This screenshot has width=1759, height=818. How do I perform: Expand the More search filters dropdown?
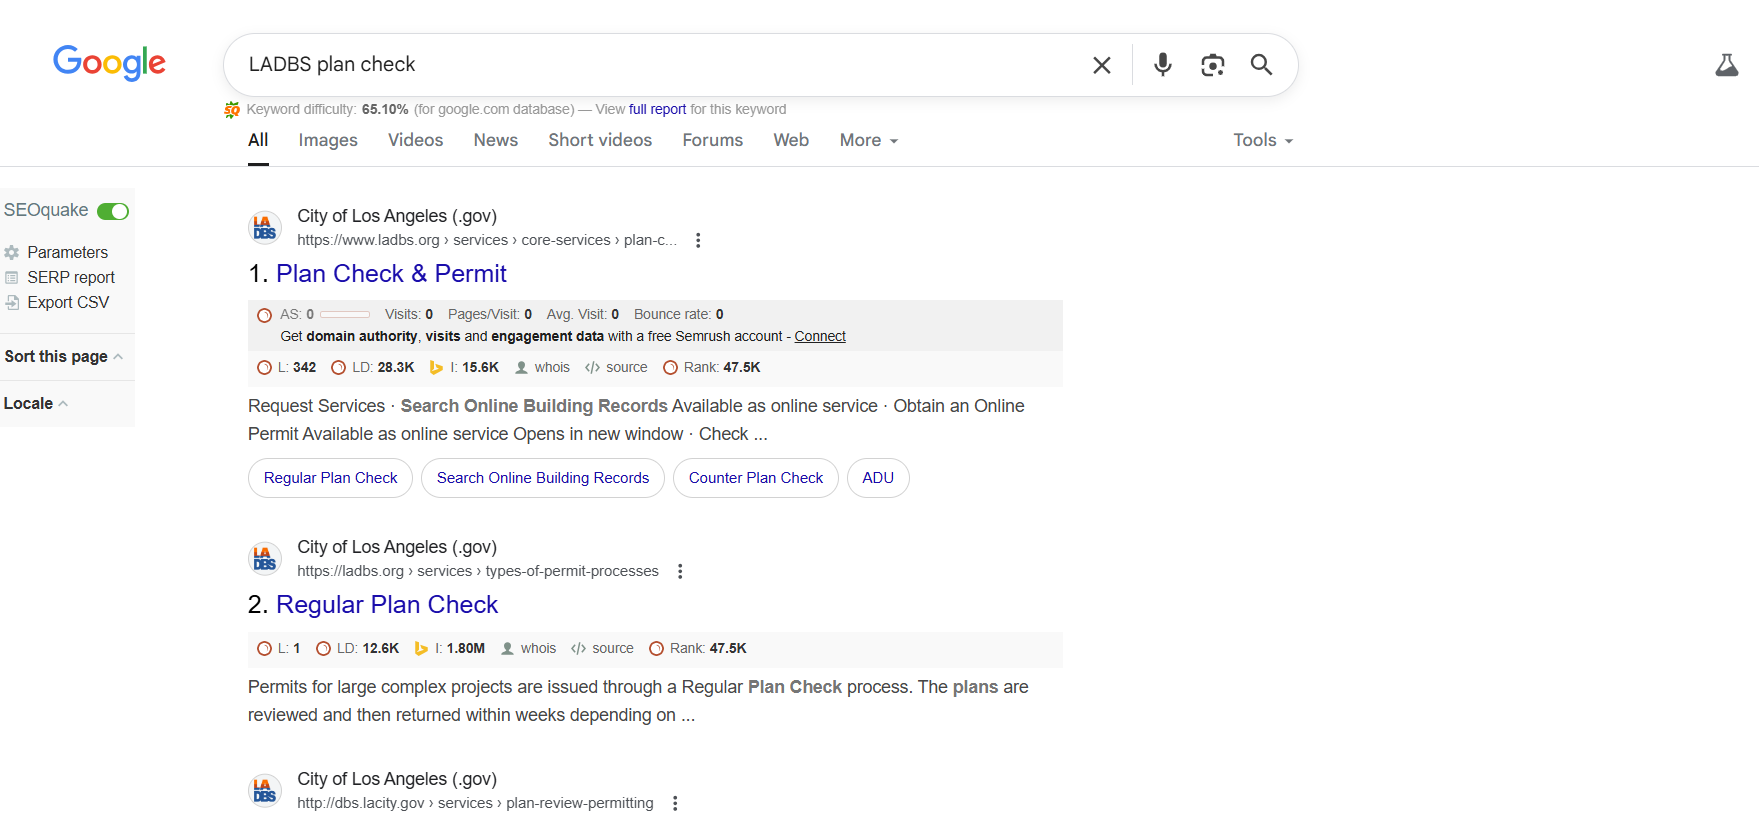tap(868, 140)
